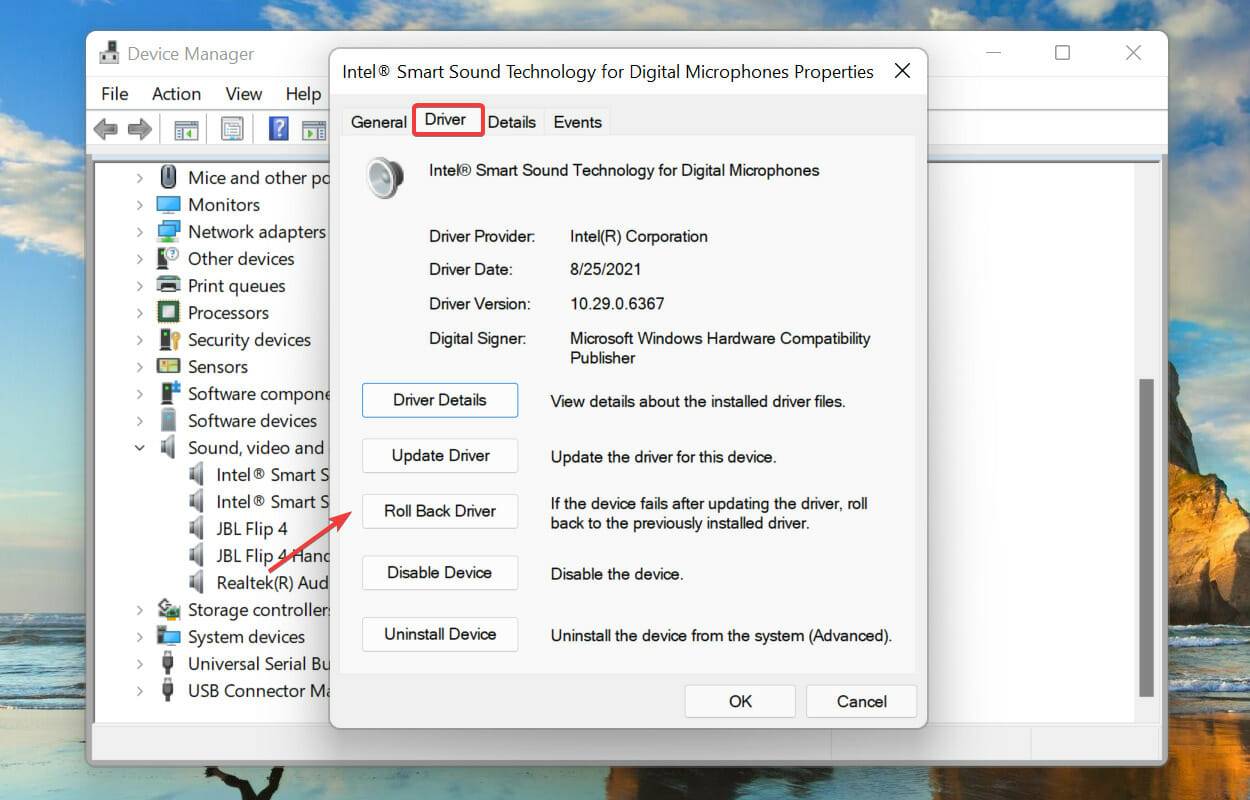Image resolution: width=1250 pixels, height=800 pixels.
Task: Click the forward arrow toolbar icon
Action: click(140, 129)
